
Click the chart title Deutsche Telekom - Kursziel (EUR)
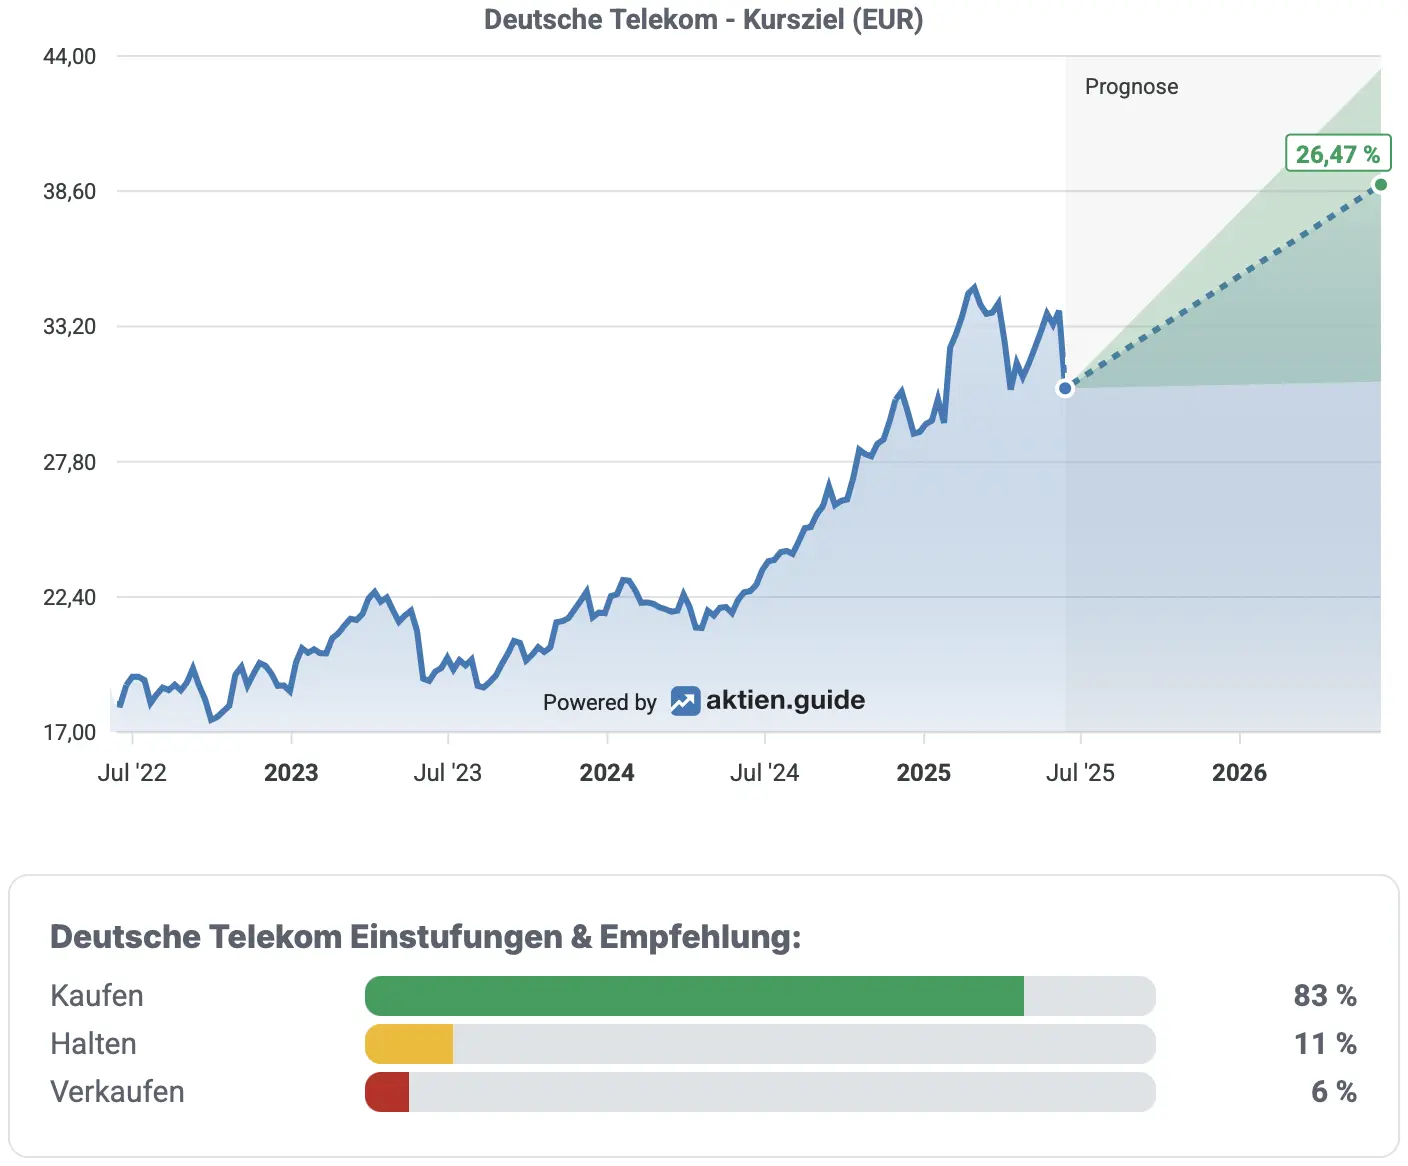703,19
